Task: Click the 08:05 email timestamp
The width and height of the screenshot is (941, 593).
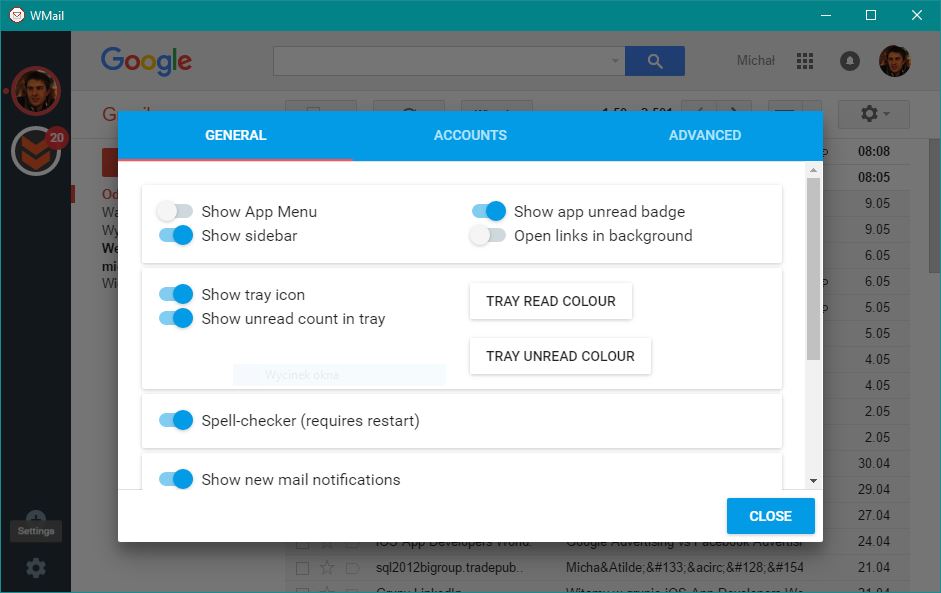Action: pos(874,177)
